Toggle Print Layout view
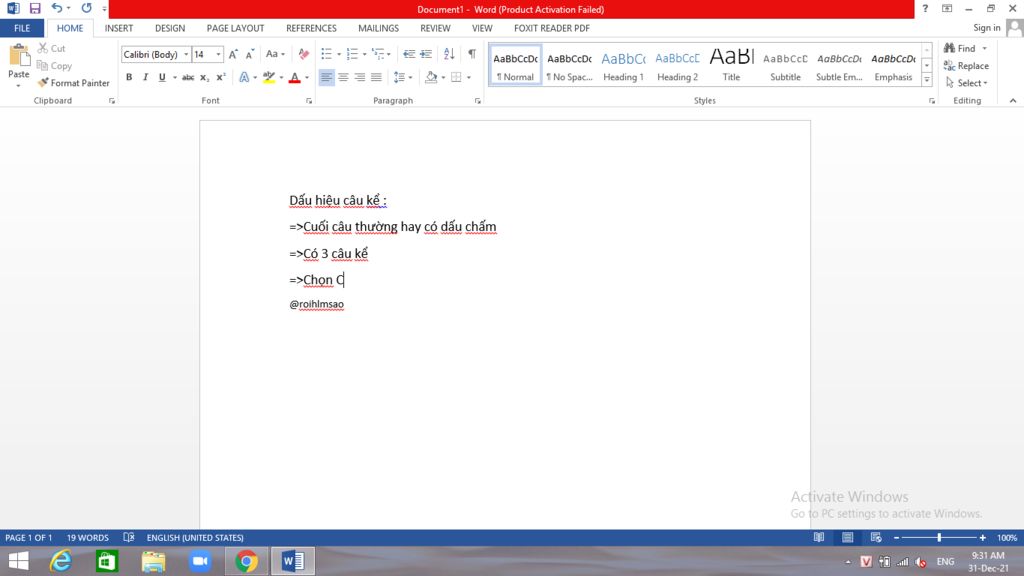1024x576 pixels. tap(847, 537)
